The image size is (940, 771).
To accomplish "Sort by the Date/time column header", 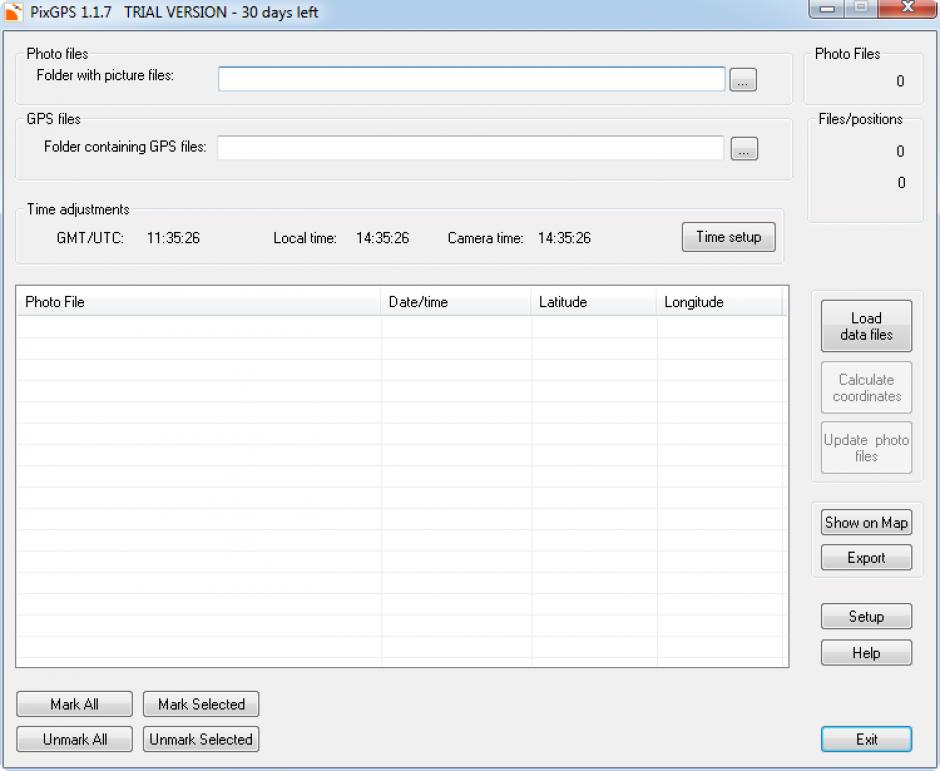I will click(x=456, y=302).
